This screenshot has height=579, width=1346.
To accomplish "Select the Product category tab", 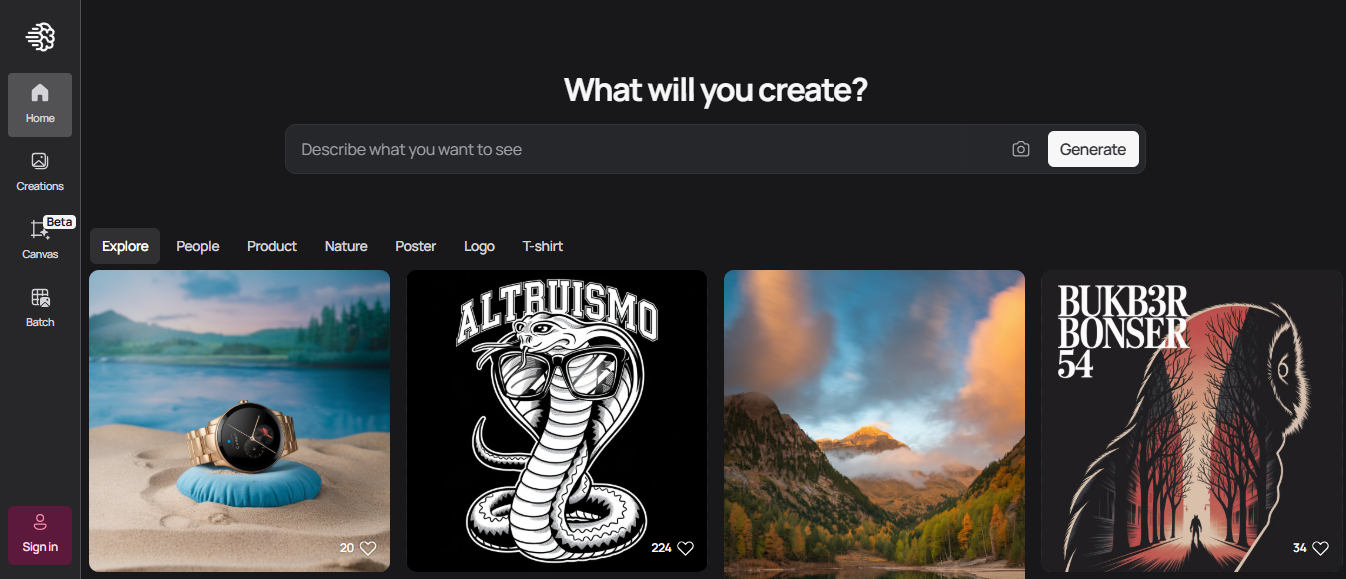I will (272, 246).
